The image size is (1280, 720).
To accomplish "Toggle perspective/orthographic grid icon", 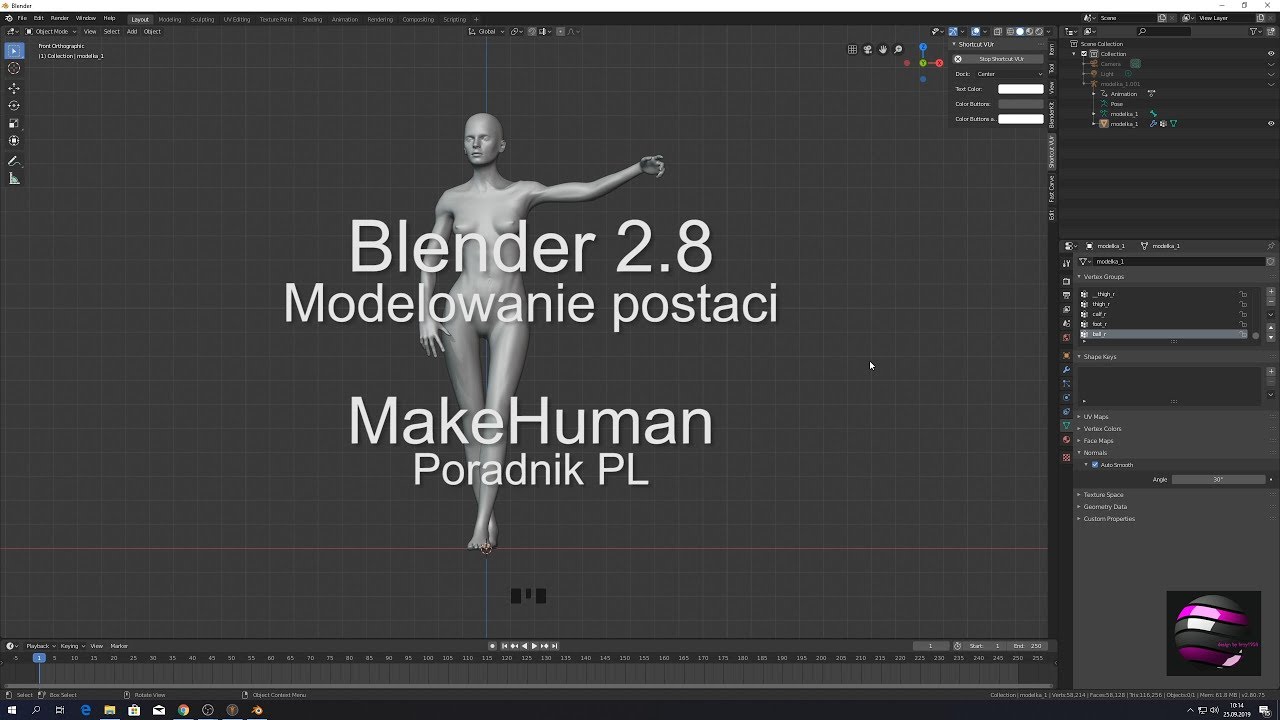I will pyautogui.click(x=852, y=49).
